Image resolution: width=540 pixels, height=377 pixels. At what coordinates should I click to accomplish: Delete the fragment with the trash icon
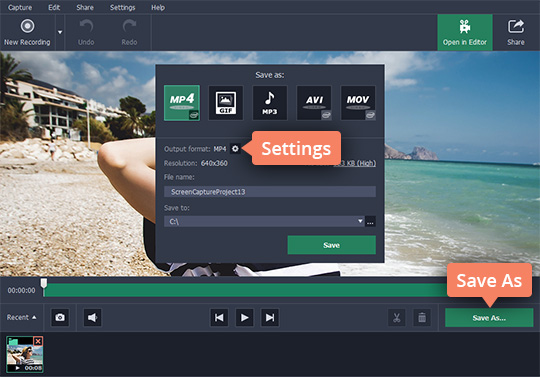pyautogui.click(x=422, y=317)
